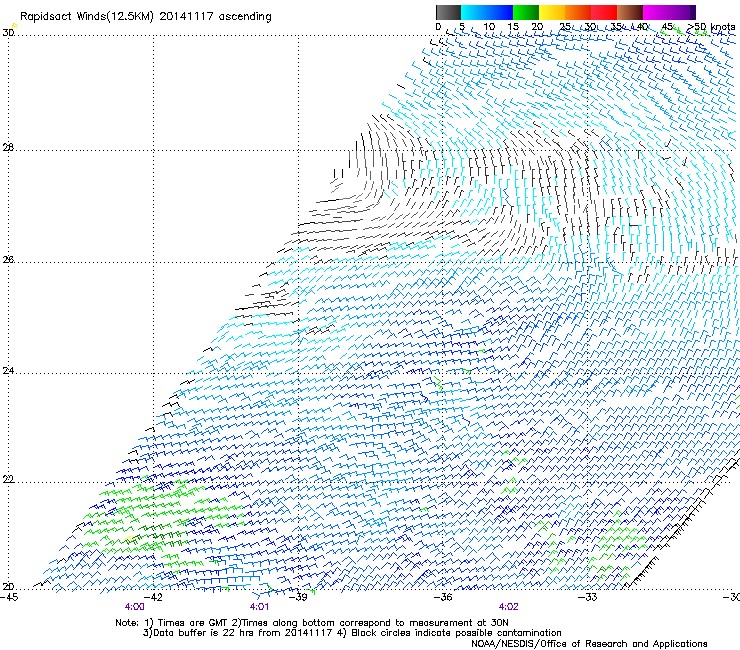Screen dimensions: 740x650
Task: Click the brown 35-40 knots swatch
Action: tap(630, 12)
